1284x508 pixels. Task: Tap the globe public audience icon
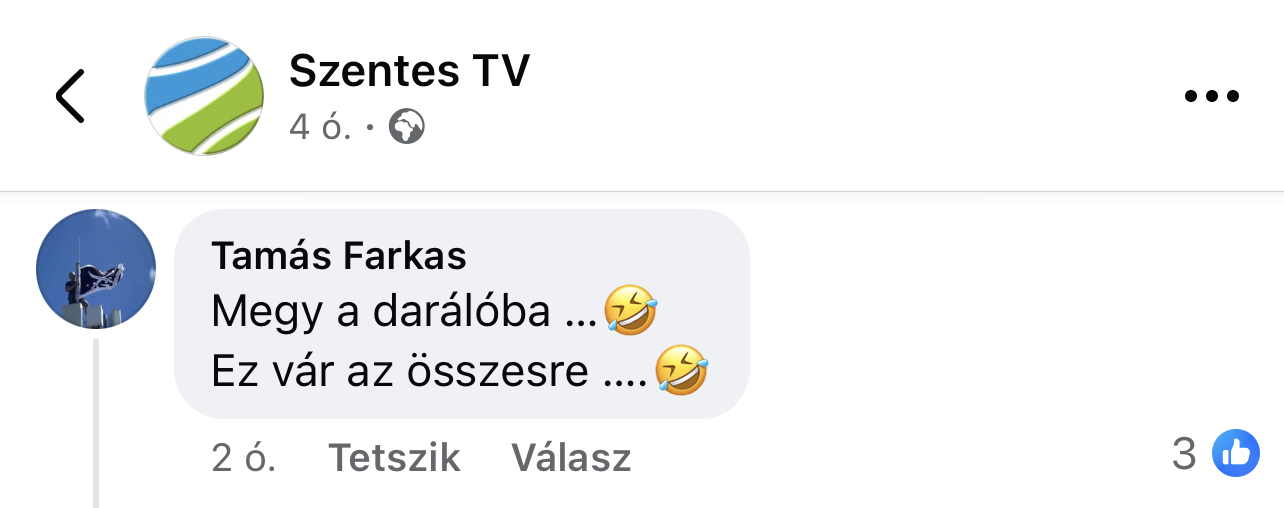coord(406,127)
